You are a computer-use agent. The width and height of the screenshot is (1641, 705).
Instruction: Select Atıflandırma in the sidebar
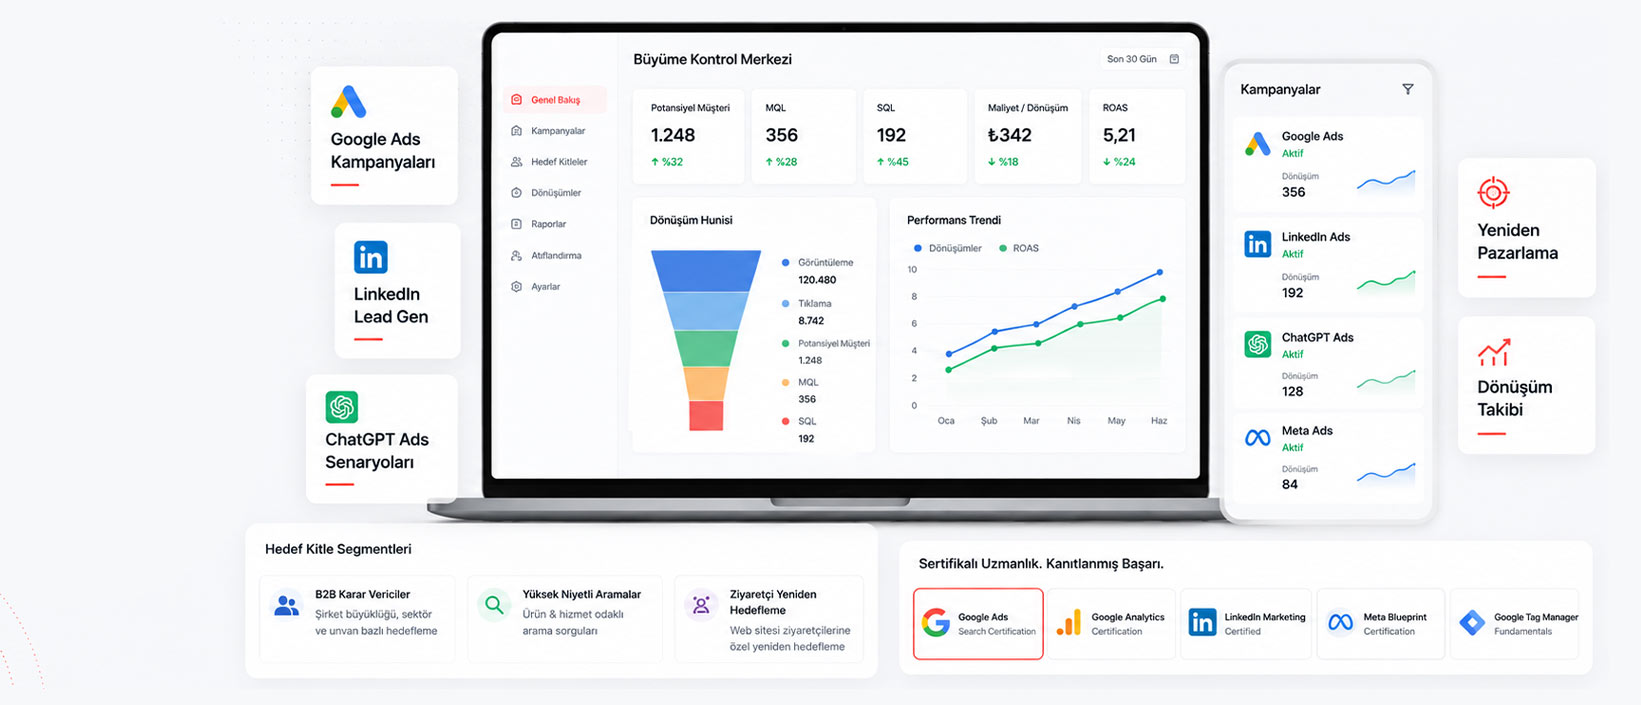[555, 256]
